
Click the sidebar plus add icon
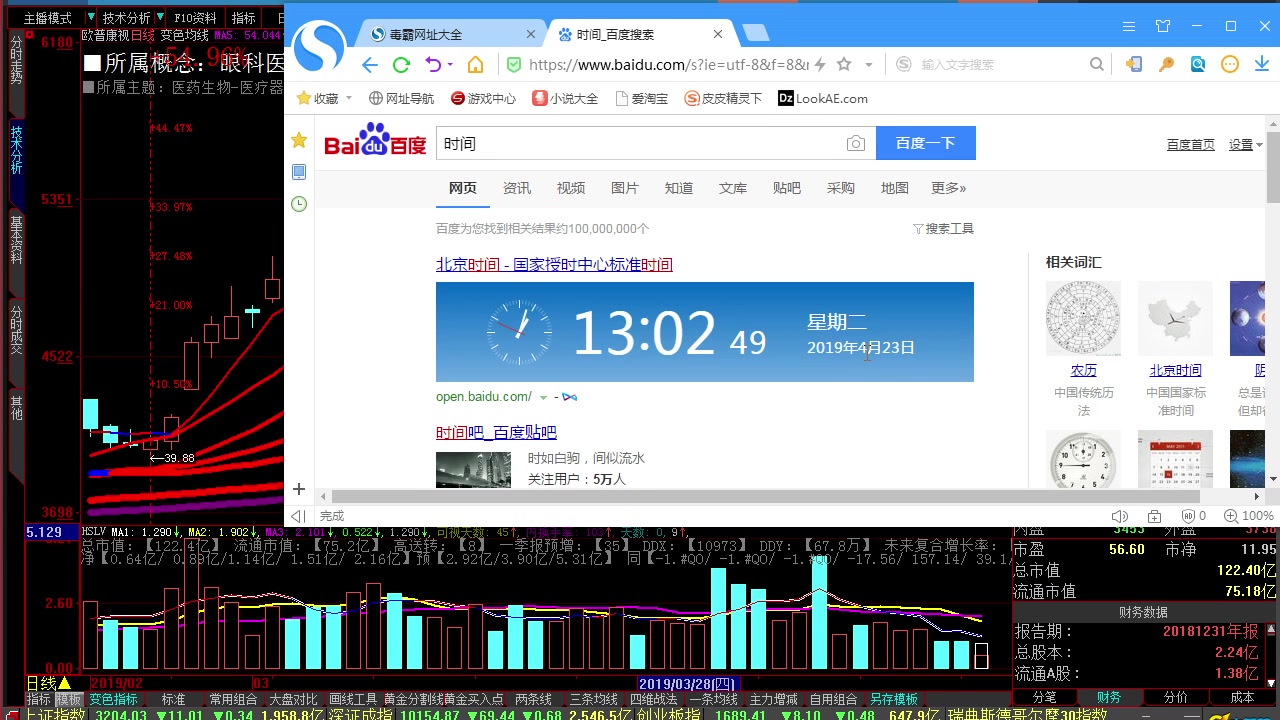click(x=299, y=489)
